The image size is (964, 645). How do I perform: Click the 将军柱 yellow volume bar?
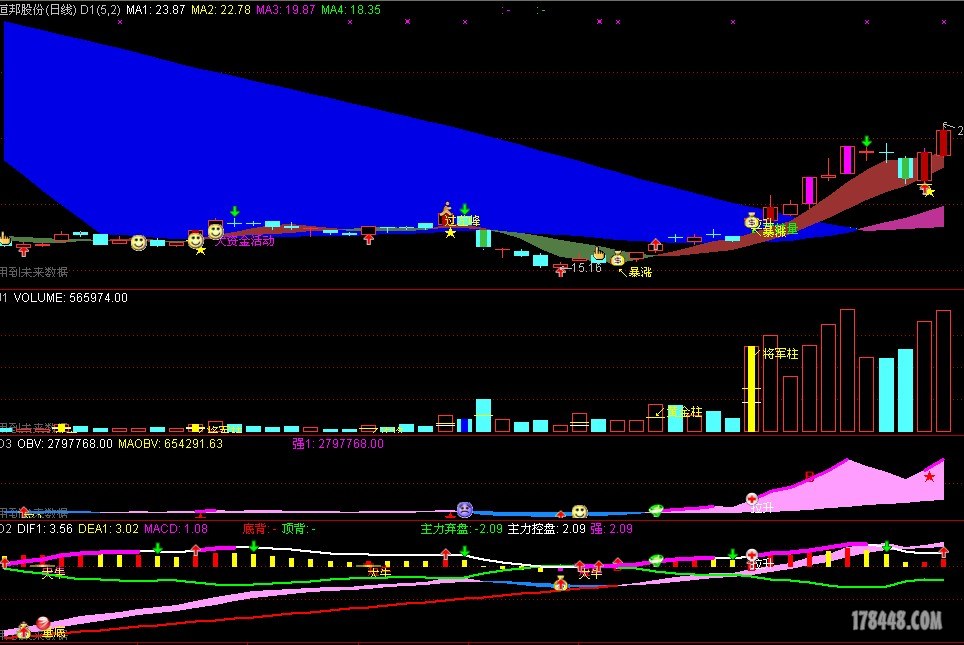coord(750,388)
